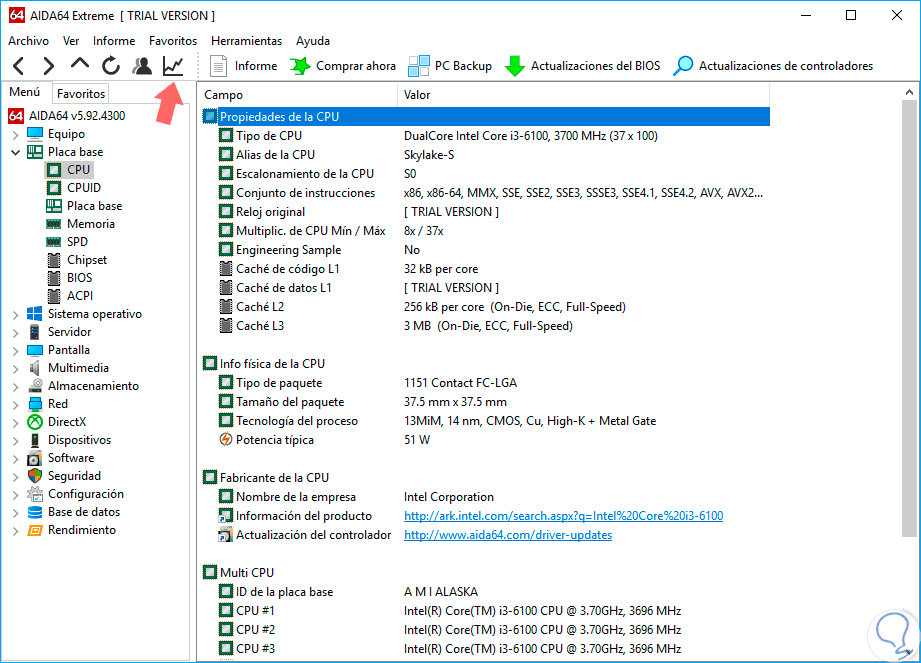Refresh the current page

click(110, 66)
